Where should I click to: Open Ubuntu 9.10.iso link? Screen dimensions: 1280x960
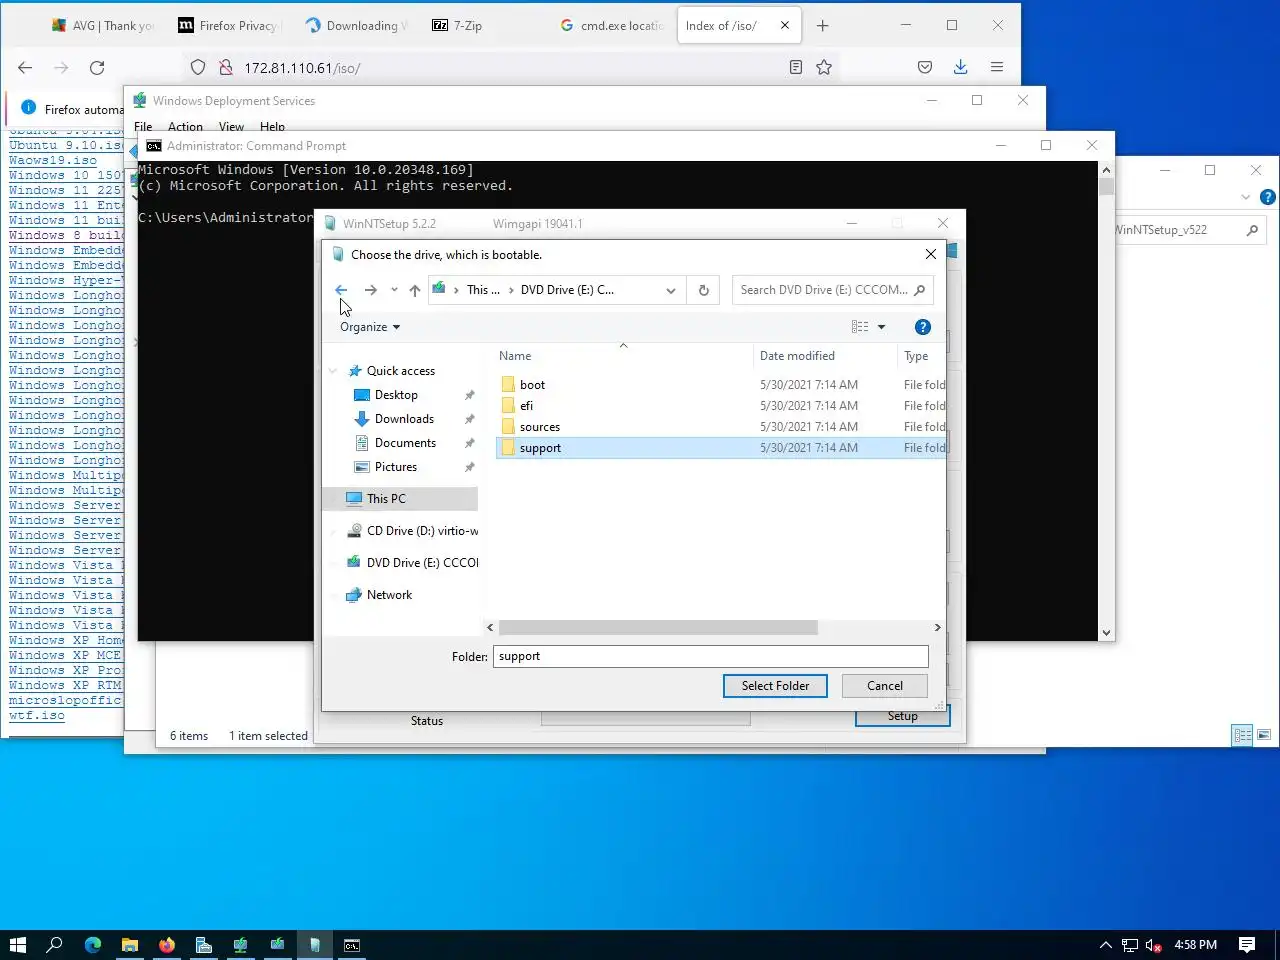coord(65,146)
